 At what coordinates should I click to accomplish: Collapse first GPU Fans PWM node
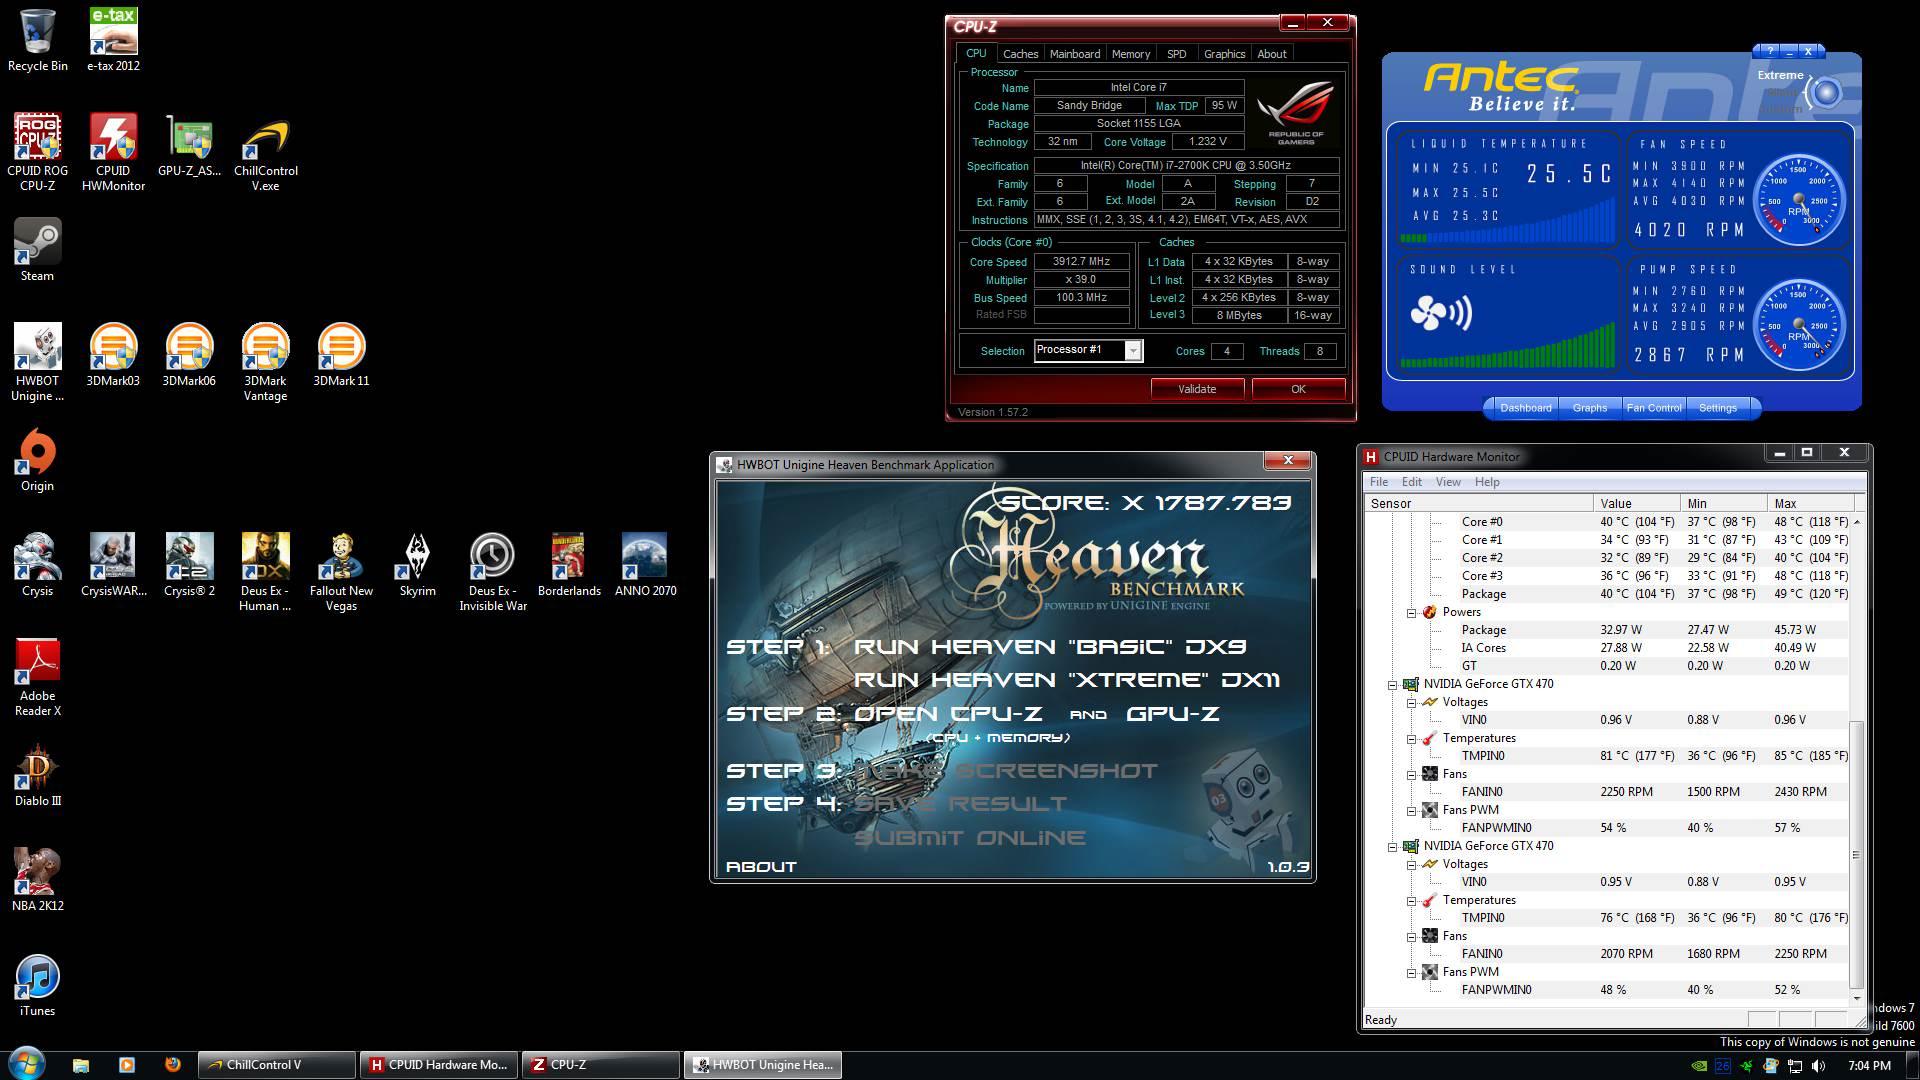coord(1412,810)
